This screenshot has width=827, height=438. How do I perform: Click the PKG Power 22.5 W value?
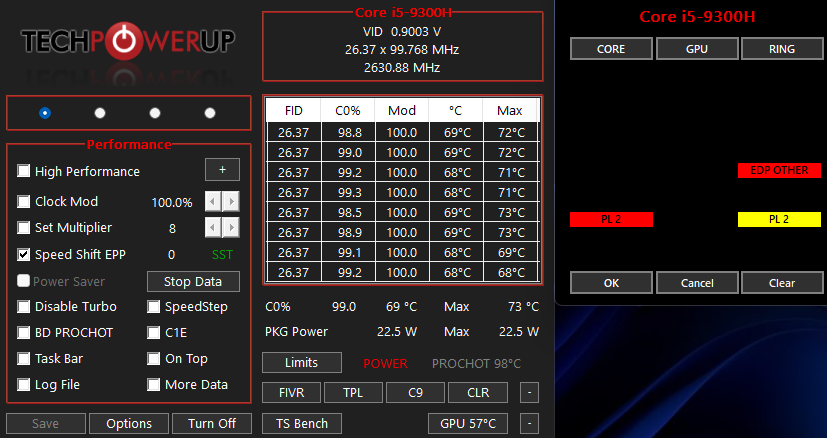[397, 332]
